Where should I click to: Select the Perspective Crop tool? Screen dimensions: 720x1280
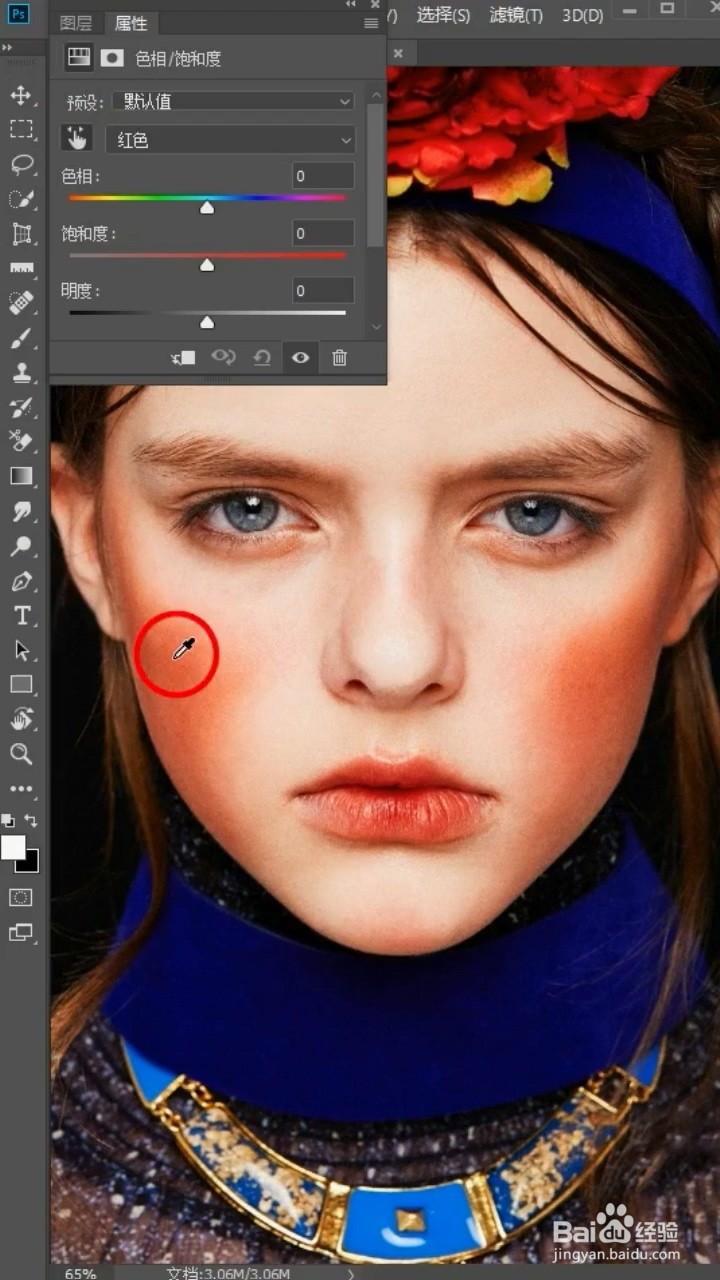pyautogui.click(x=21, y=234)
